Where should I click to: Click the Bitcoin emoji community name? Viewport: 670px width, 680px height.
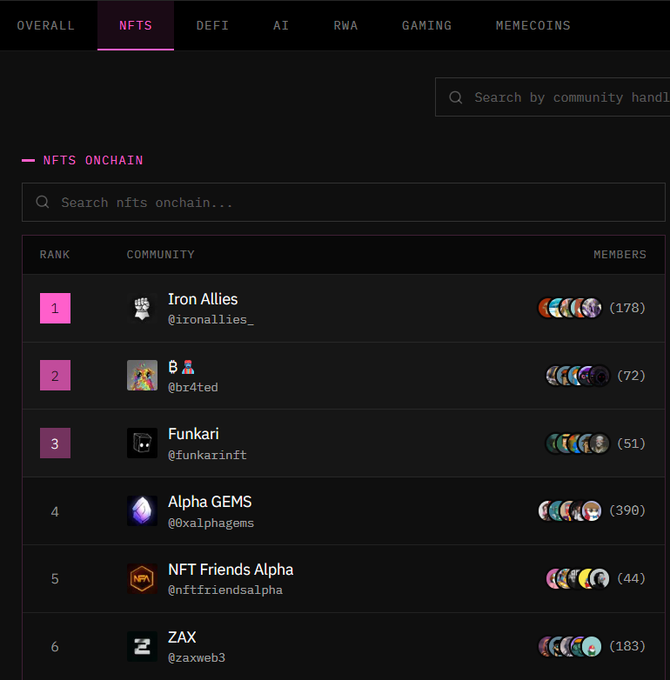tap(181, 367)
